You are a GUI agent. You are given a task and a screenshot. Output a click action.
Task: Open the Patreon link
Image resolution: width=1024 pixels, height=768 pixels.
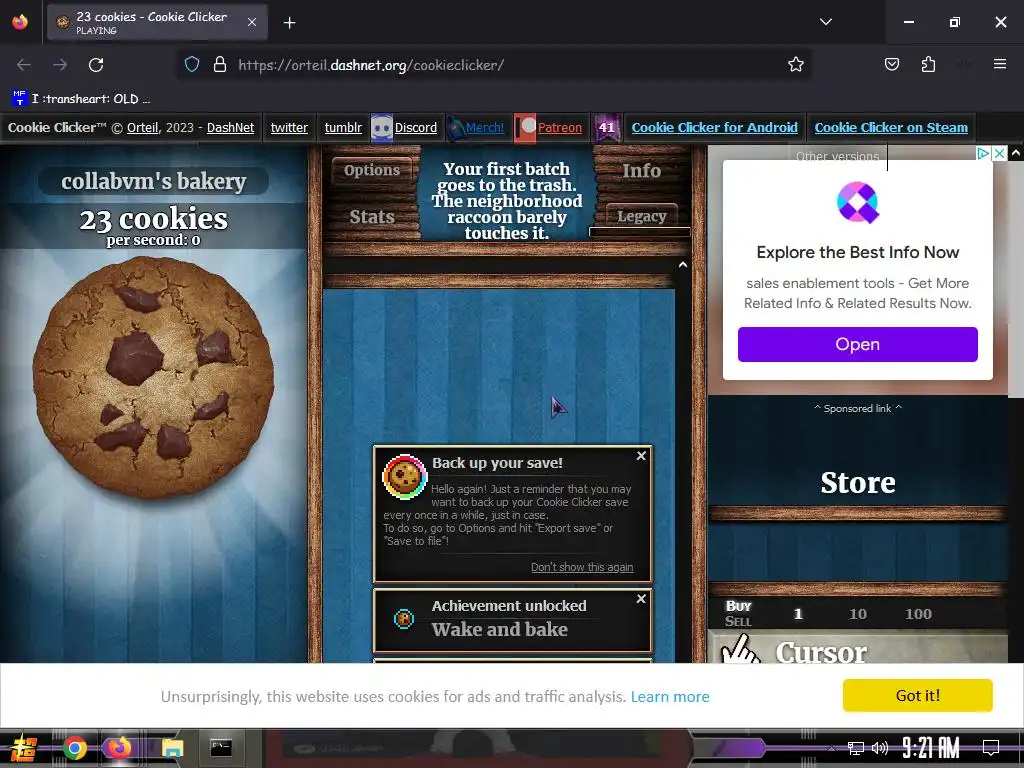560,127
